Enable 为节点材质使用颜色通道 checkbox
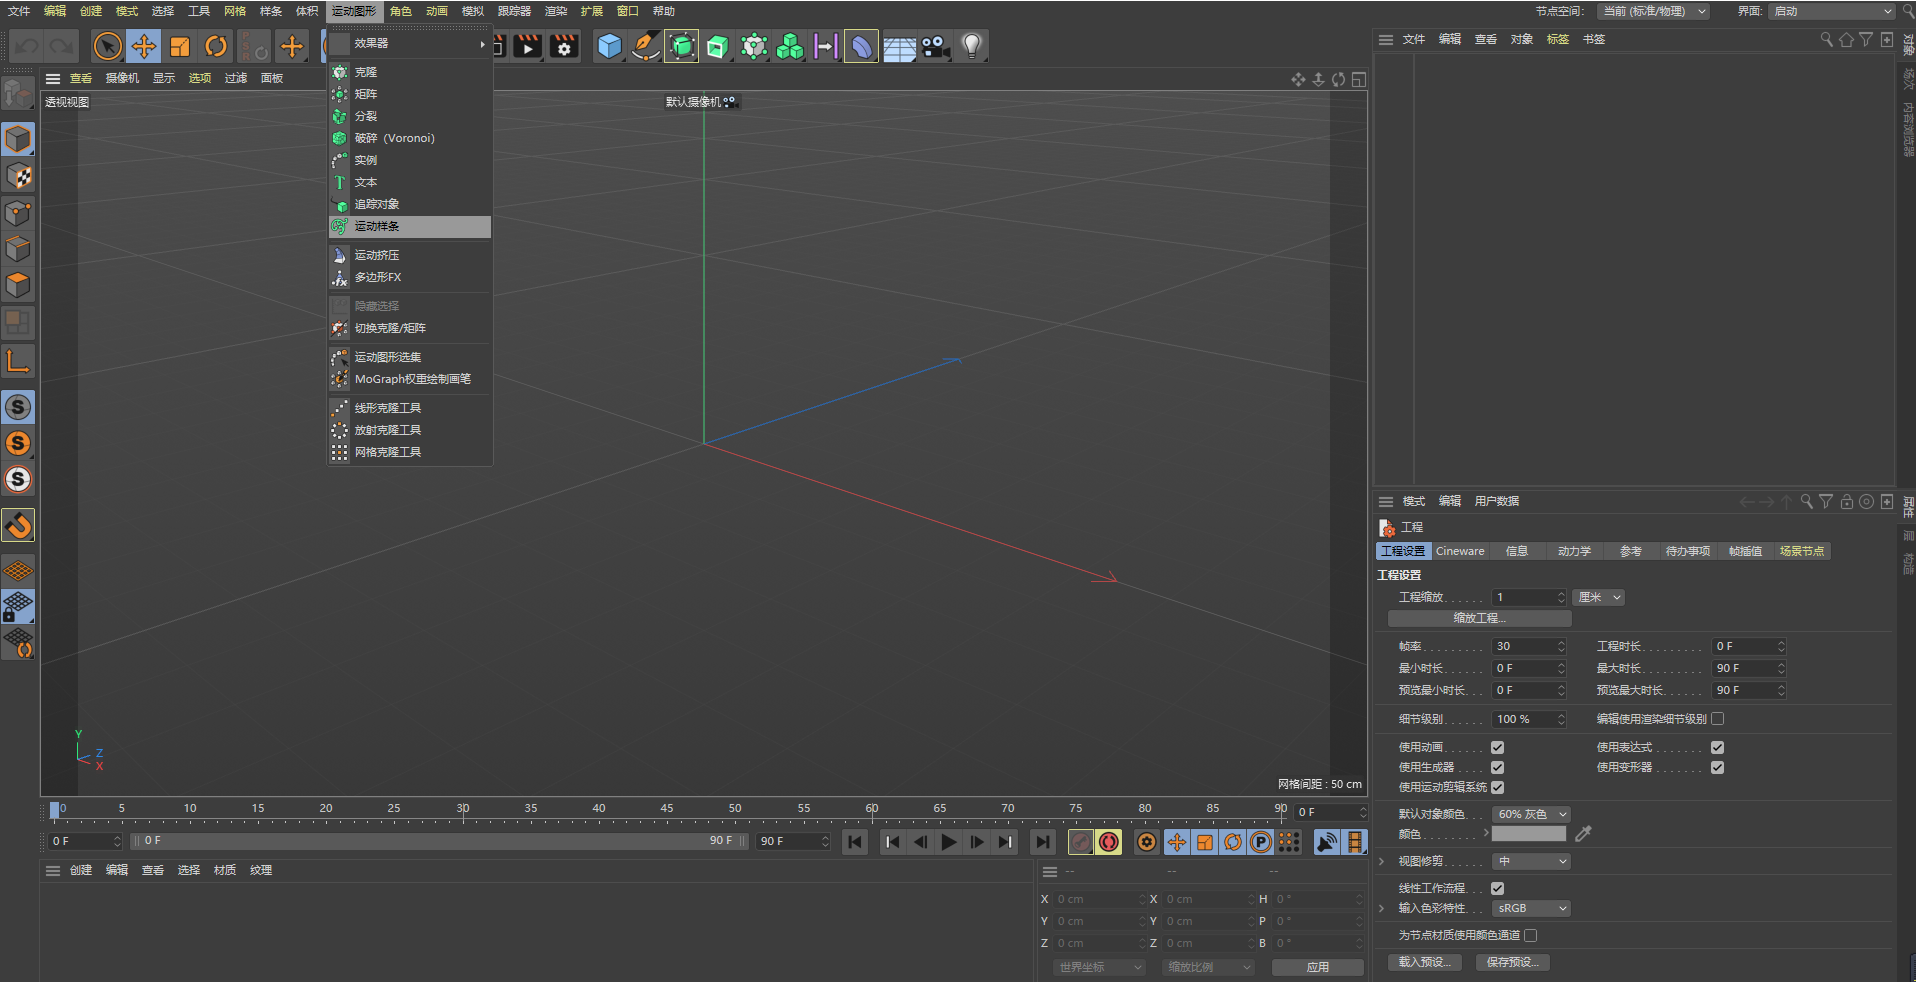Screen dimensions: 1916x982 coord(1530,935)
